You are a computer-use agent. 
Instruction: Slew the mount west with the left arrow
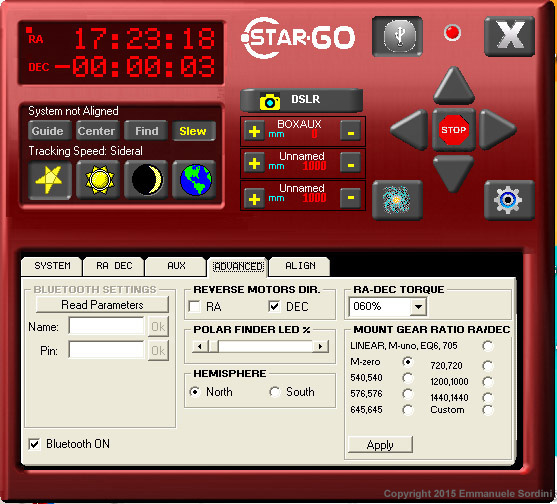409,130
